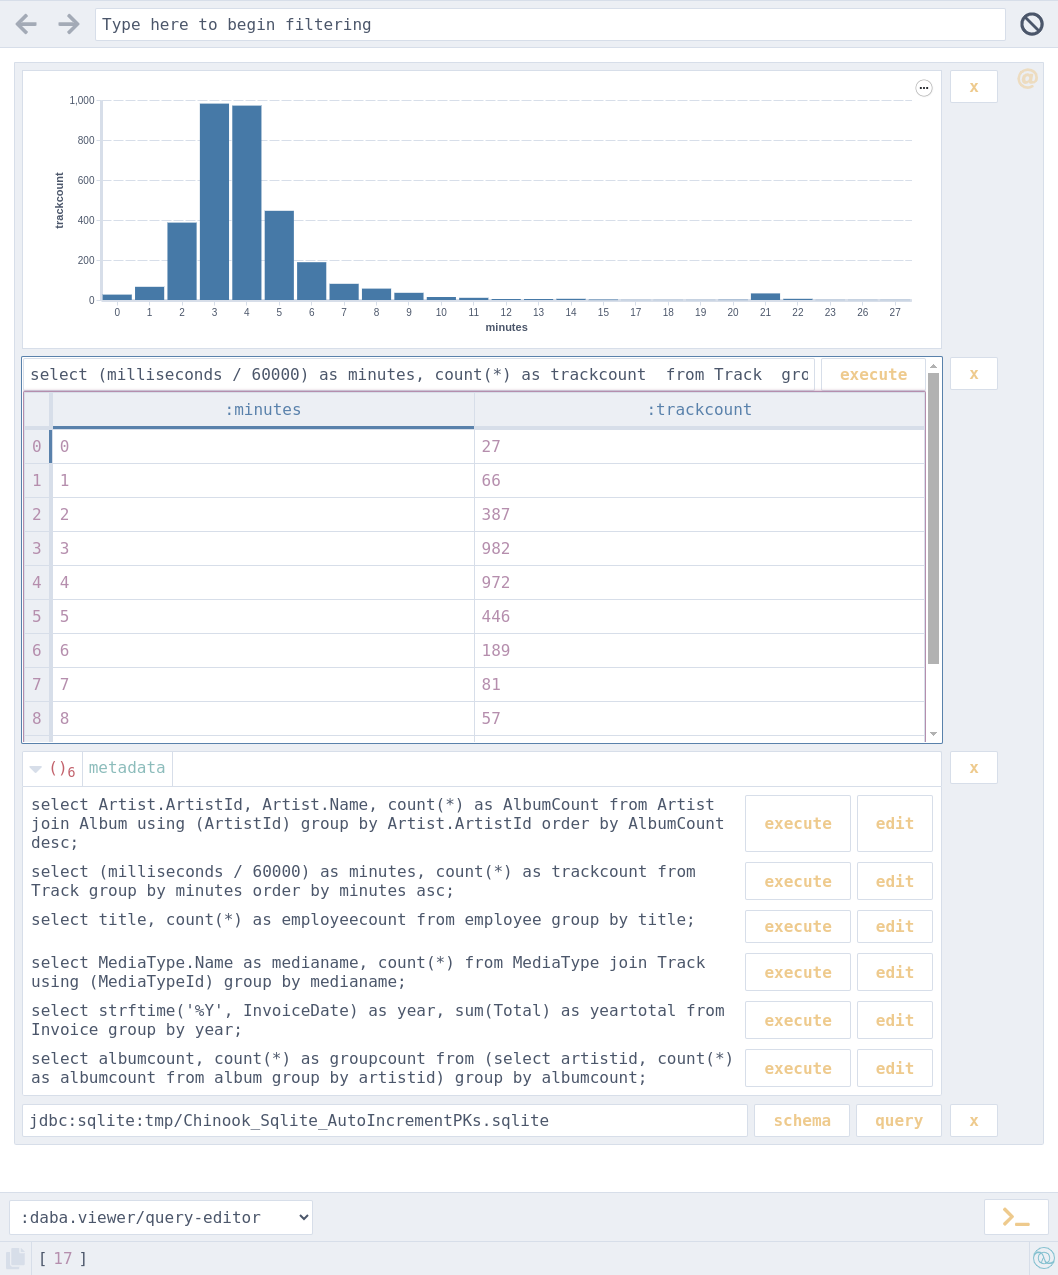Close the chart panel with x
This screenshot has height=1275, width=1058.
(x=974, y=87)
